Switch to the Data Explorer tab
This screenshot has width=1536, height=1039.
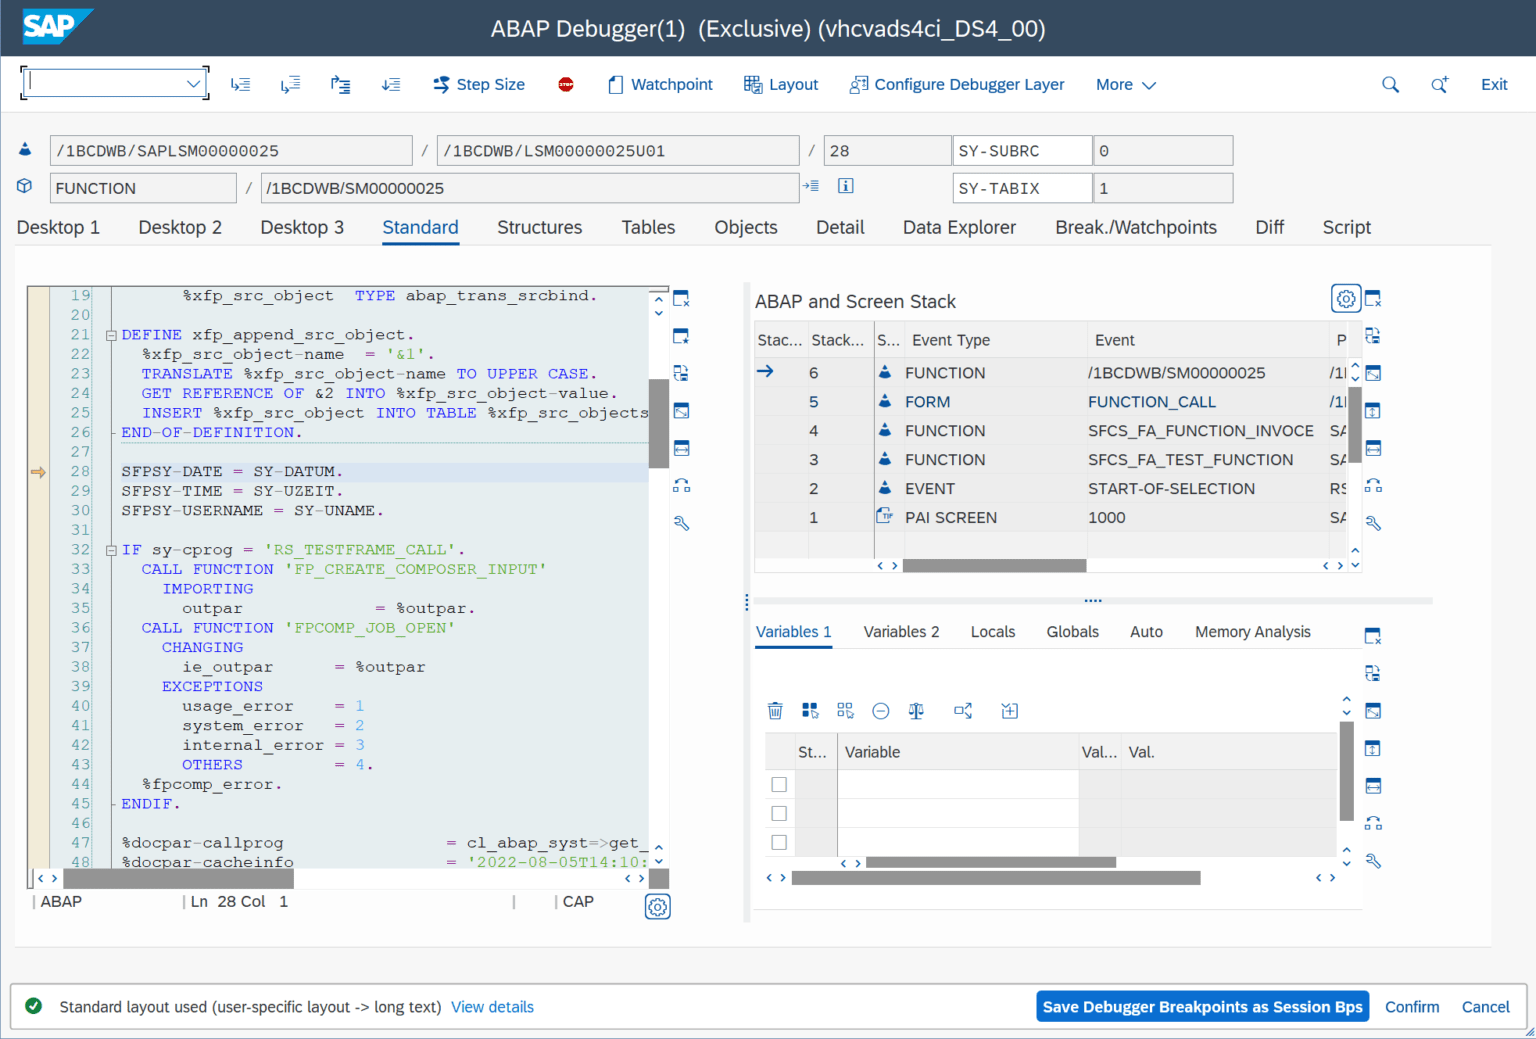(958, 227)
